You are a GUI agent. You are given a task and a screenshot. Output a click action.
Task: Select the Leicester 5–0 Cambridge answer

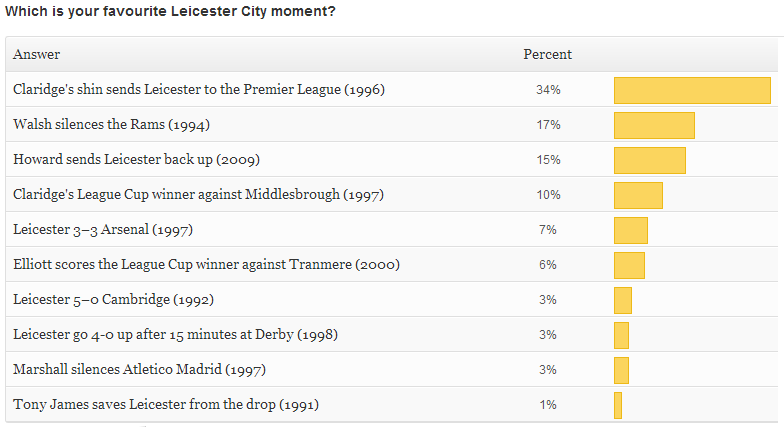[x=114, y=300]
